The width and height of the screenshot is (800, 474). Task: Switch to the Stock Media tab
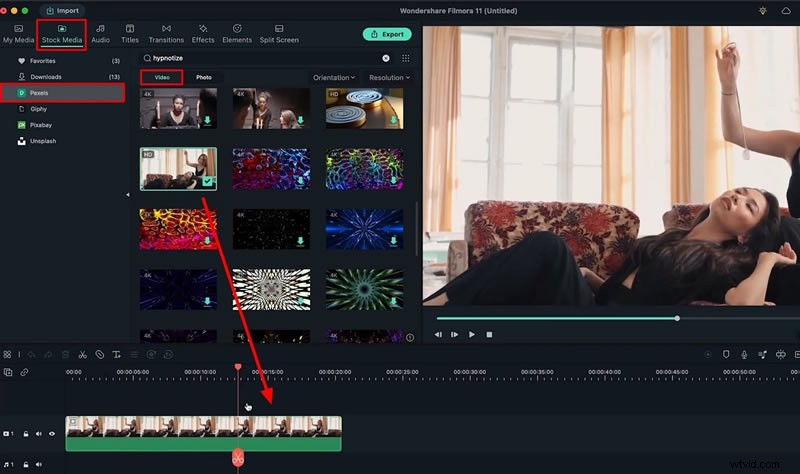[62, 34]
